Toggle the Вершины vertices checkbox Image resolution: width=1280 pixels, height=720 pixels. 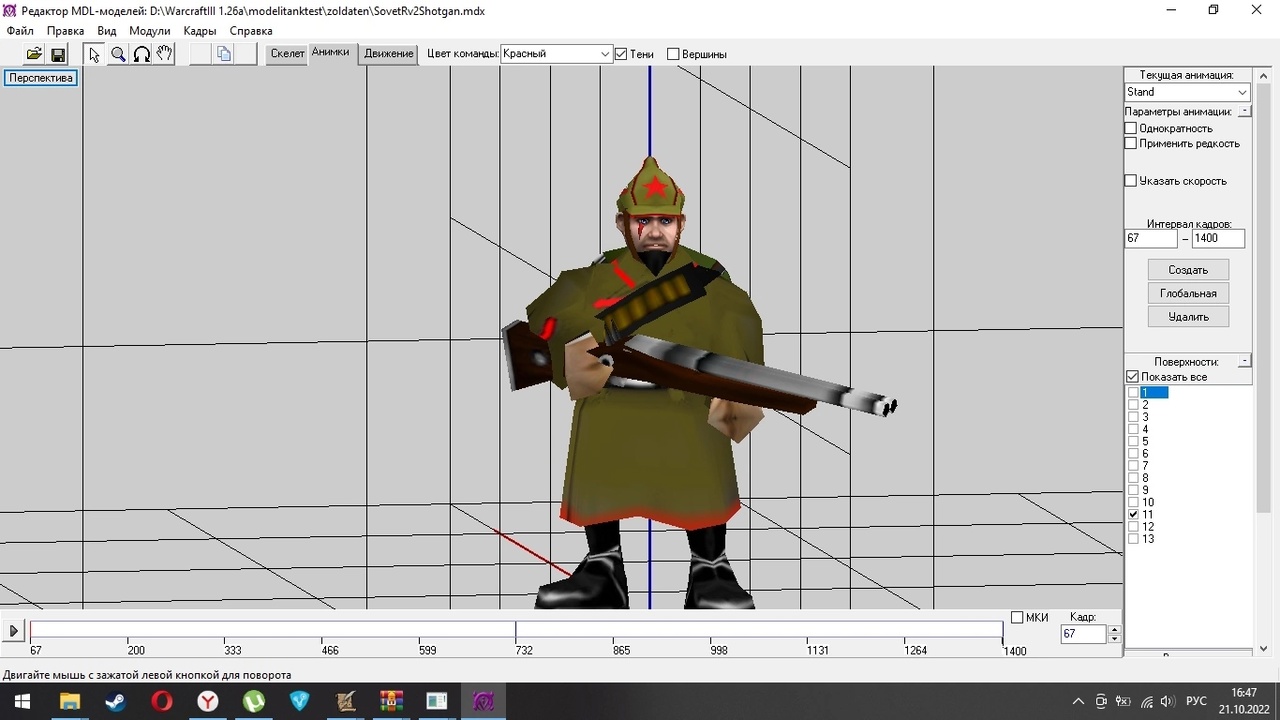coord(673,54)
